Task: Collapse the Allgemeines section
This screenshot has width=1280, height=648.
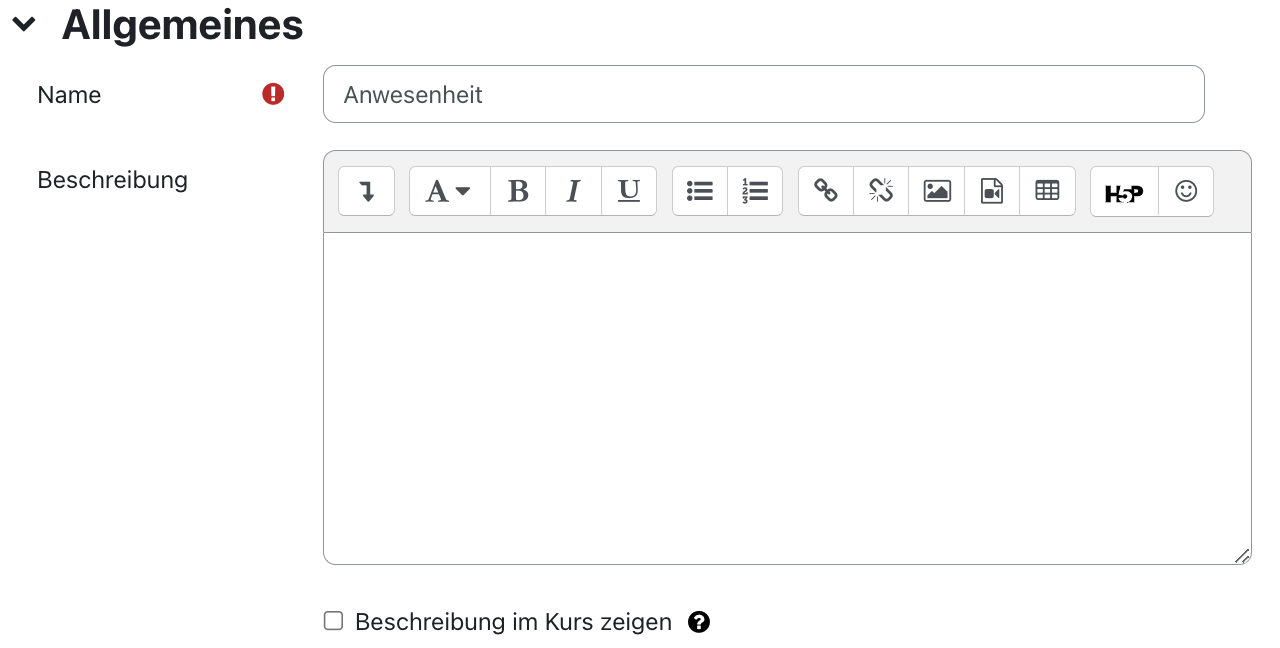Action: point(22,24)
